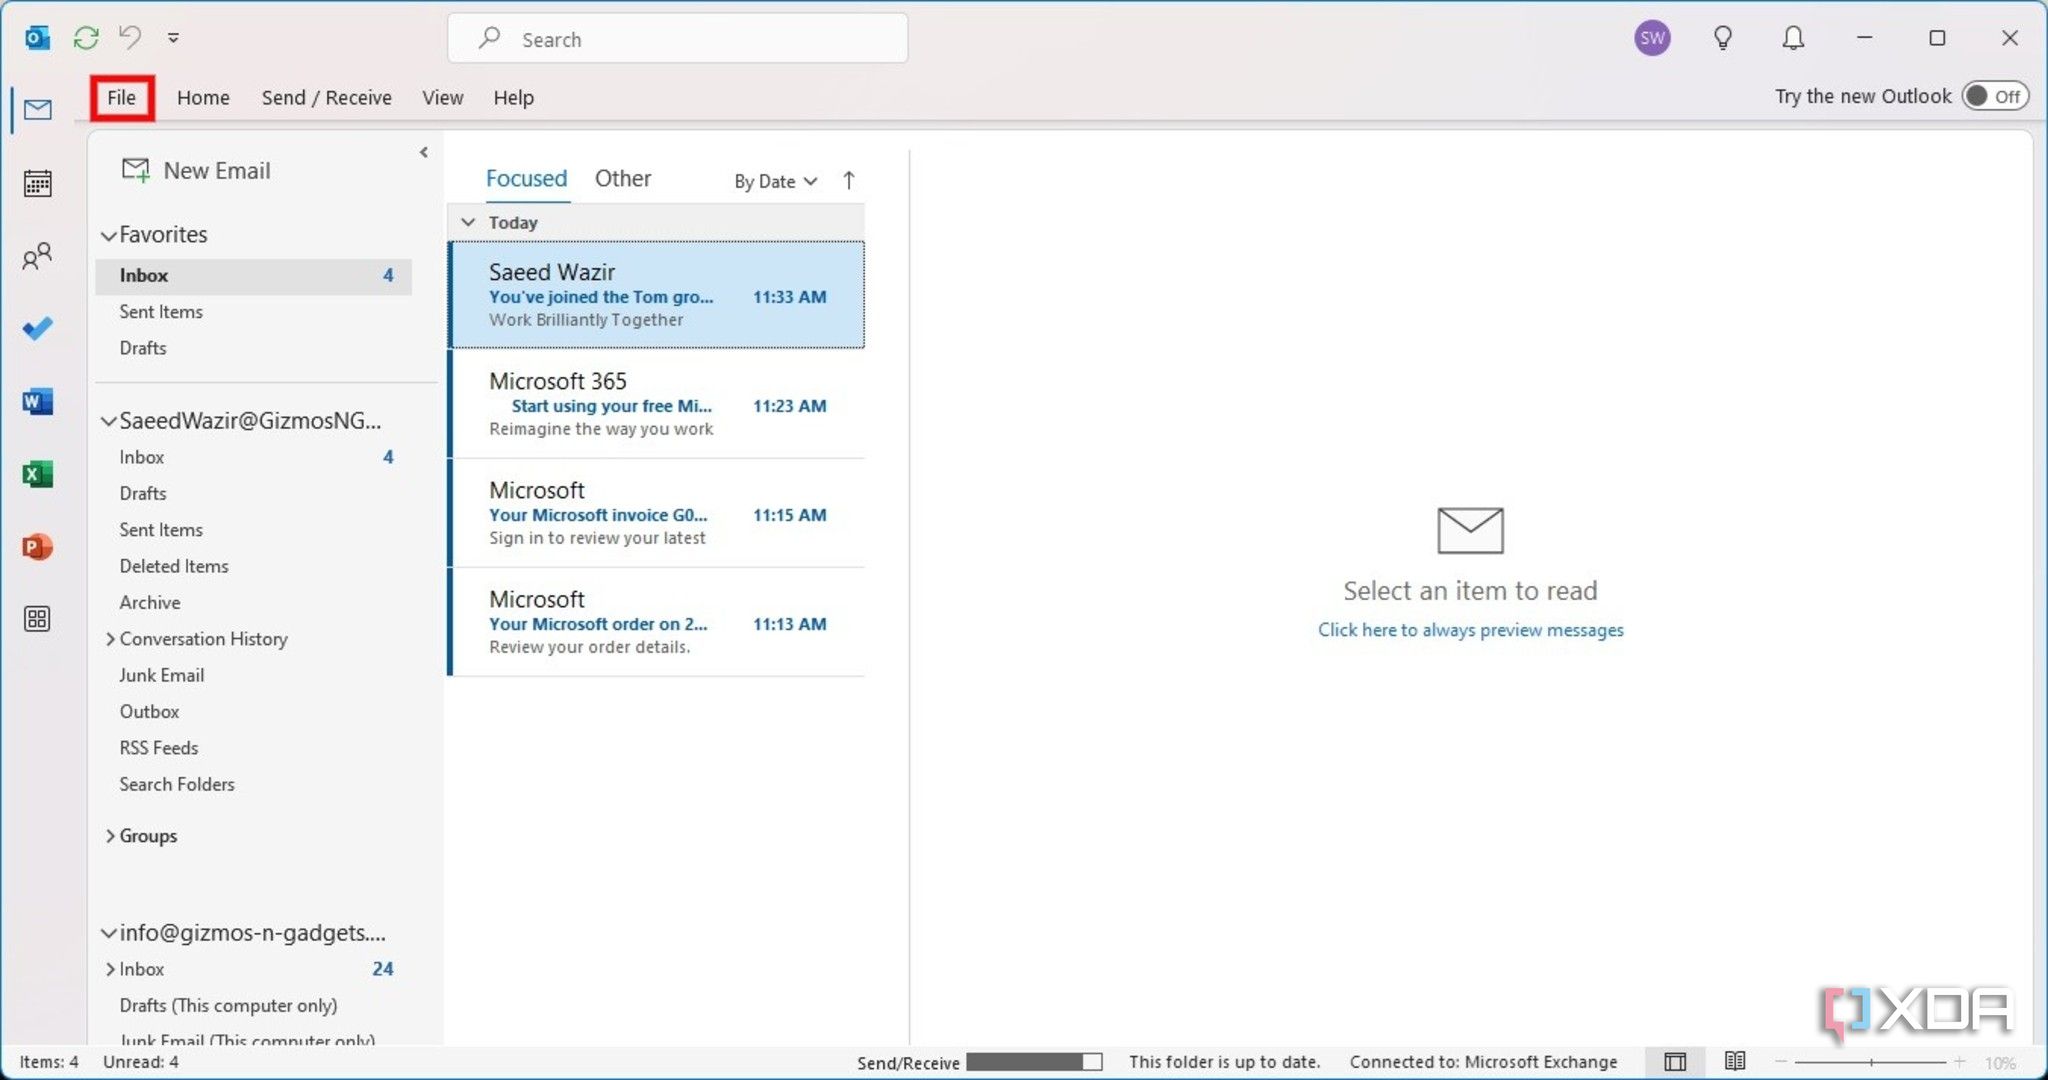Collapse the Favorites section
This screenshot has height=1080, width=2048.
click(x=108, y=234)
